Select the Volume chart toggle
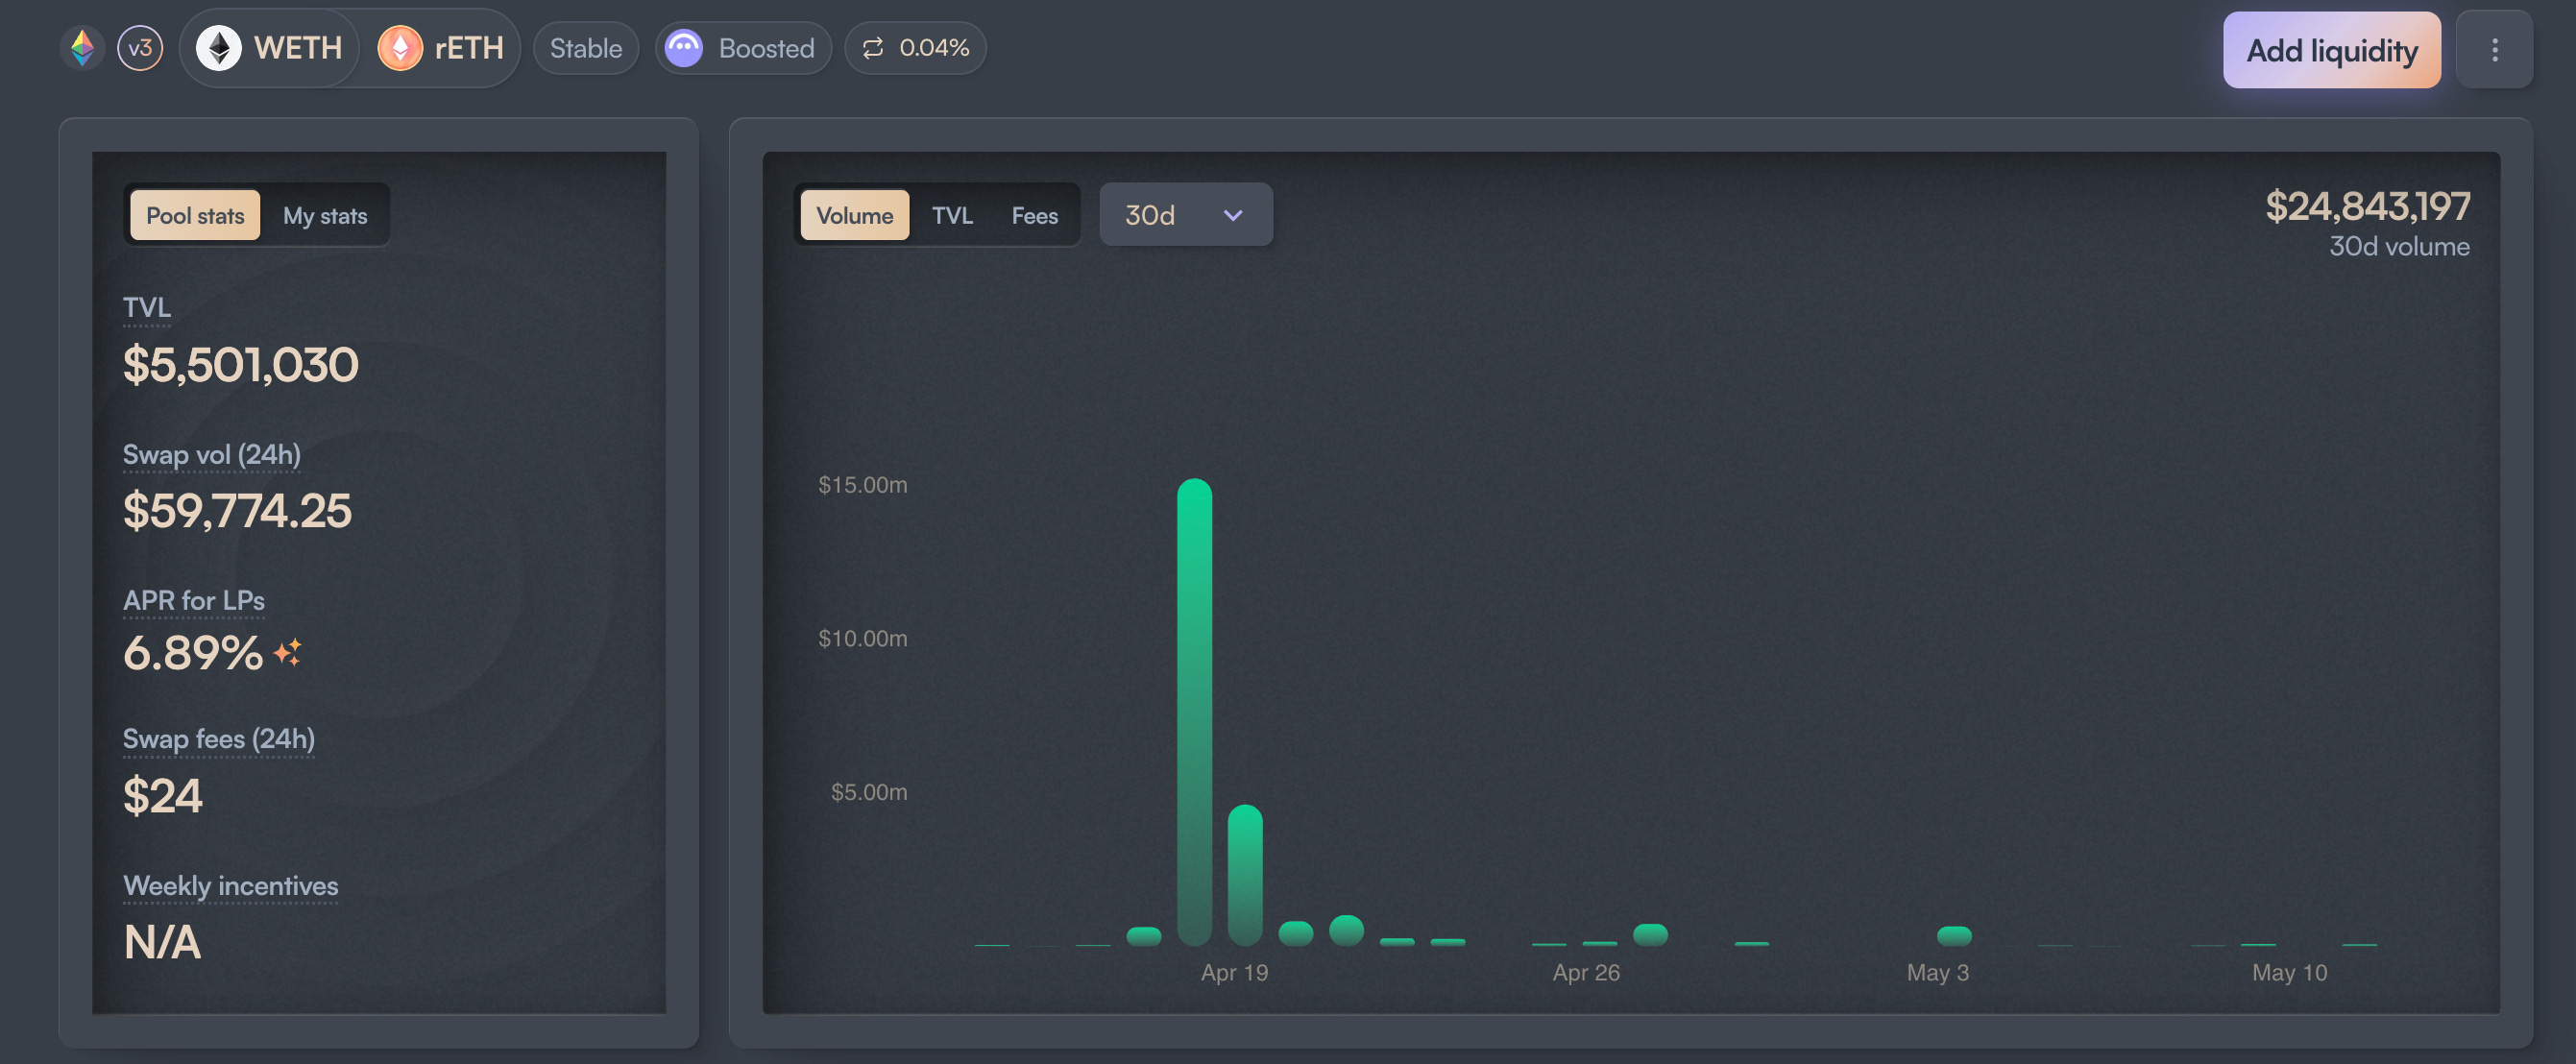 855,215
